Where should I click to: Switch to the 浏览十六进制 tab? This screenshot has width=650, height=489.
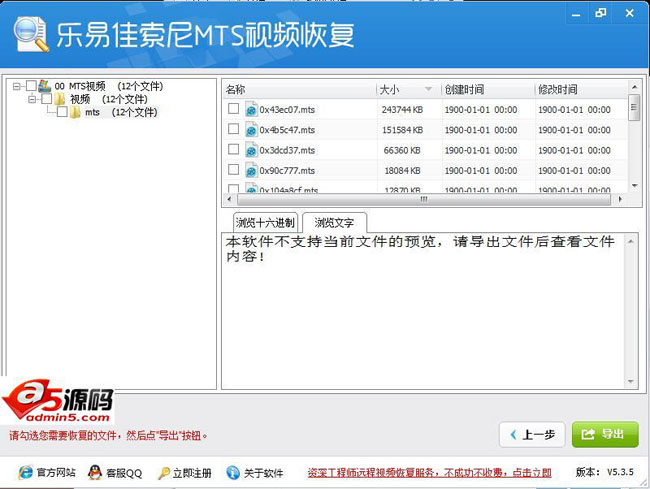click(x=265, y=223)
